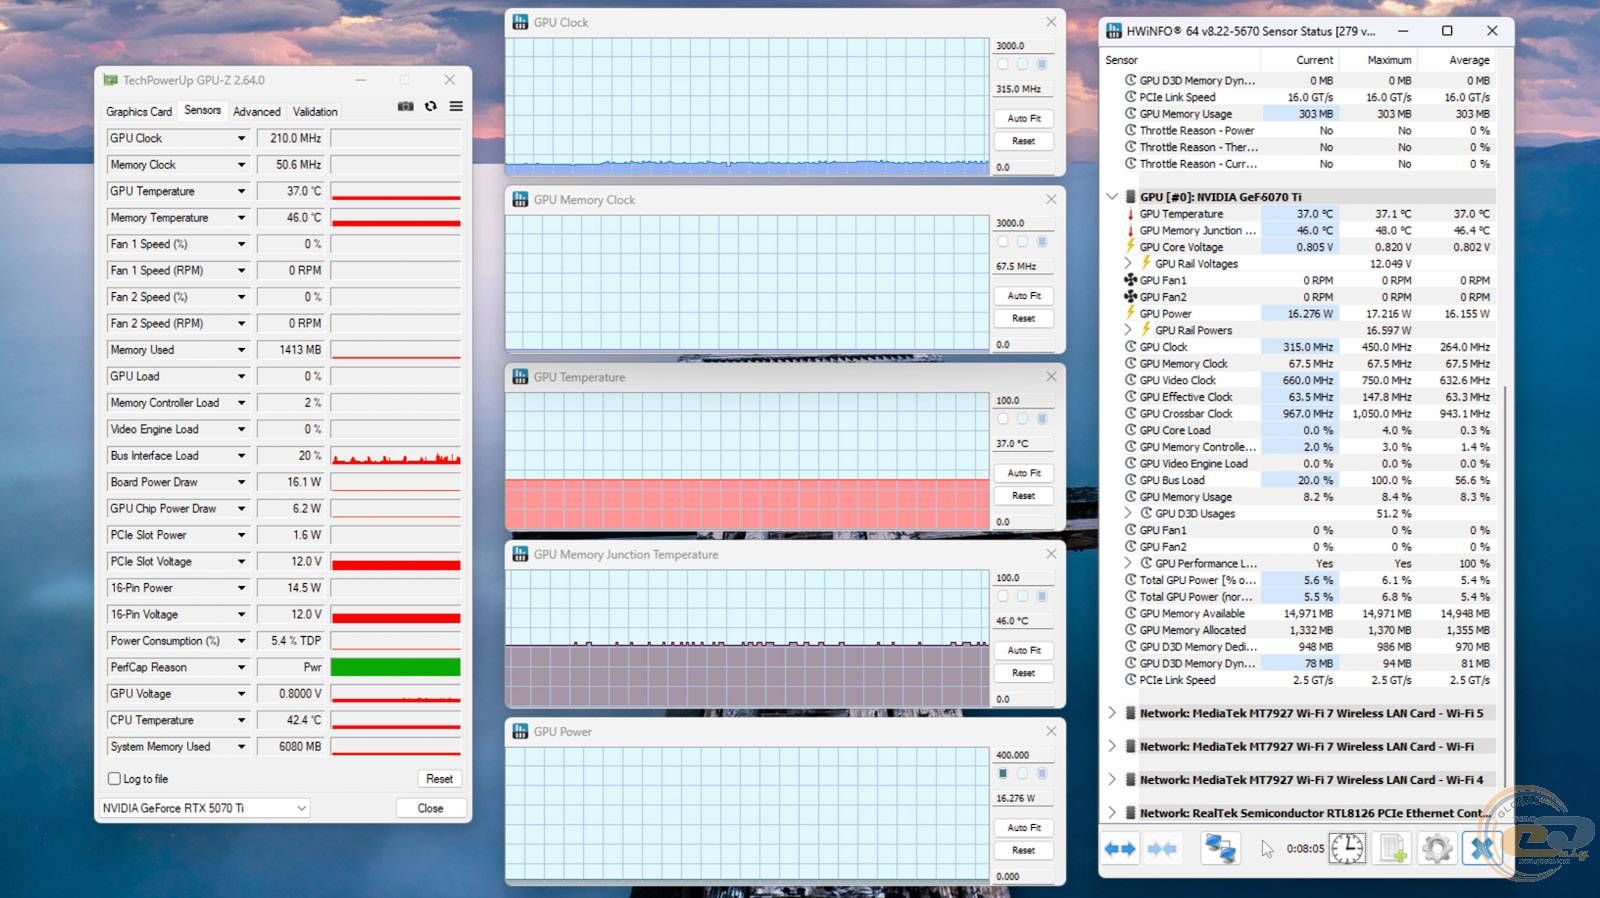Click Auto Fit in the GPU Clock graph
This screenshot has width=1600, height=898.
pyautogui.click(x=1024, y=118)
